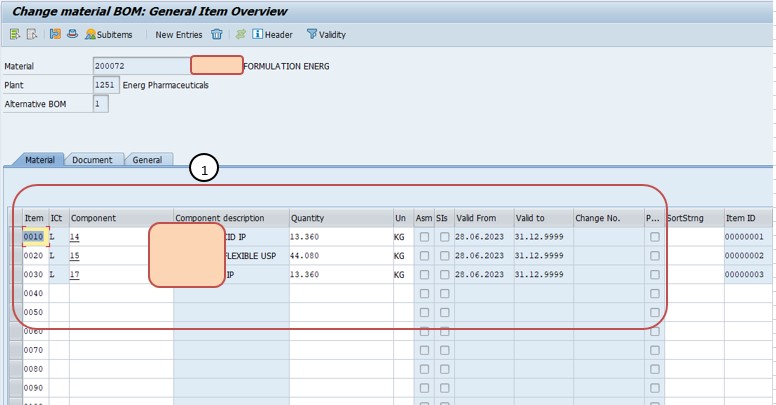Click the trash can delete icon

(x=216, y=34)
